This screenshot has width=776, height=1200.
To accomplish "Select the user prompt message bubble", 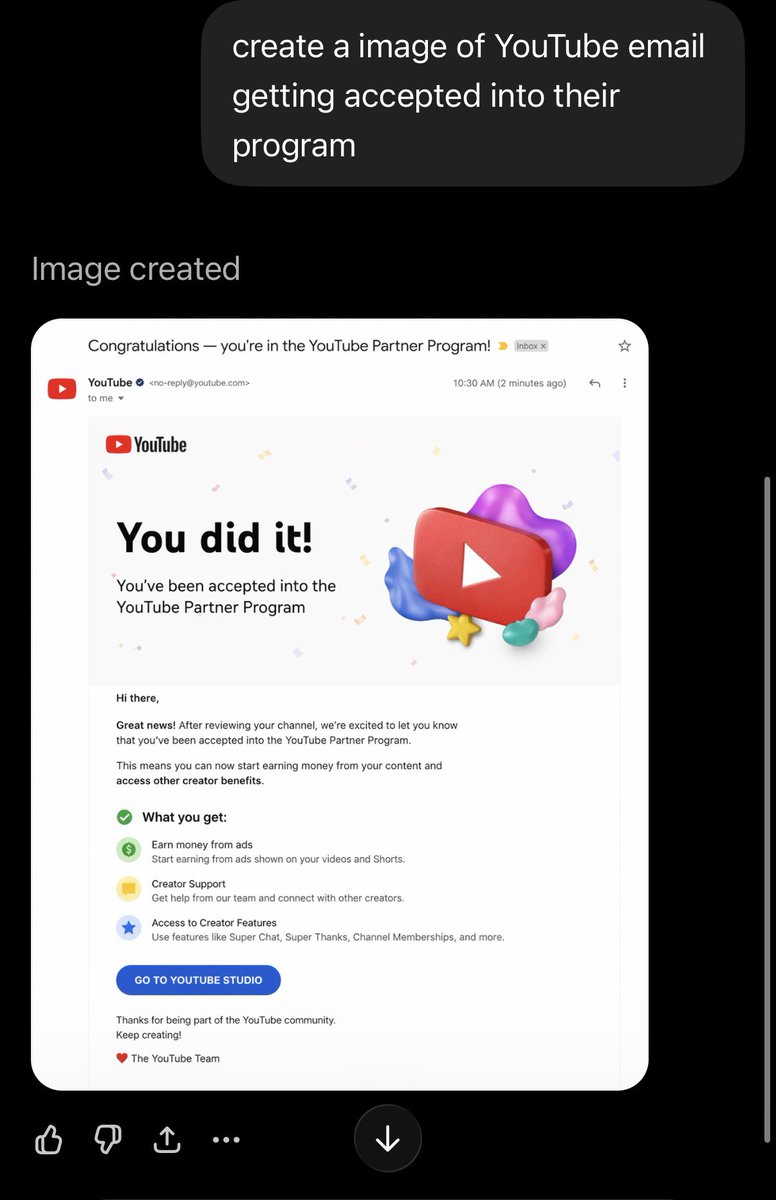I will point(473,94).
